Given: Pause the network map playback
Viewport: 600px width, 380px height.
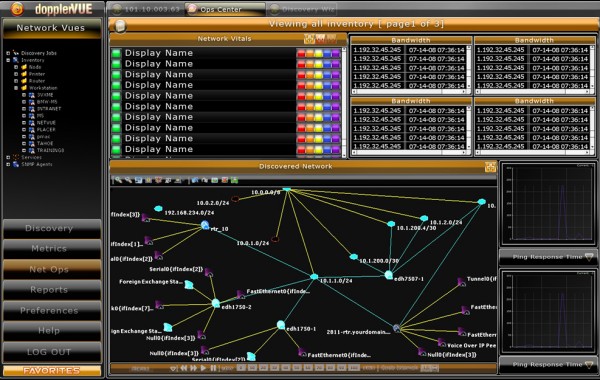Looking at the screenshot, I should point(213,369).
